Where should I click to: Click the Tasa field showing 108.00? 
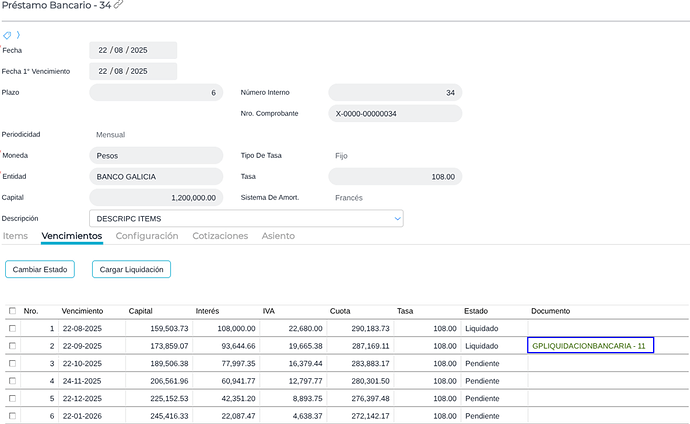395,177
